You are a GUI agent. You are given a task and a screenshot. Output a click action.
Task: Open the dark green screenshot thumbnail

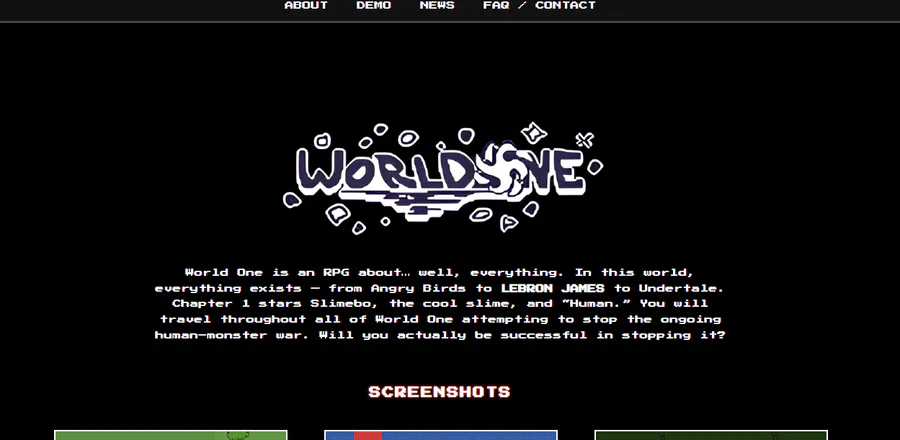(x=711, y=435)
